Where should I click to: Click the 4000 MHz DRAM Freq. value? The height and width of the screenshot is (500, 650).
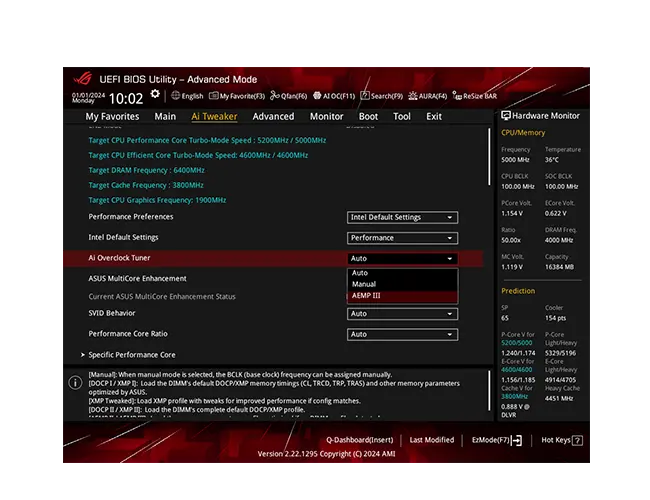pos(559,240)
